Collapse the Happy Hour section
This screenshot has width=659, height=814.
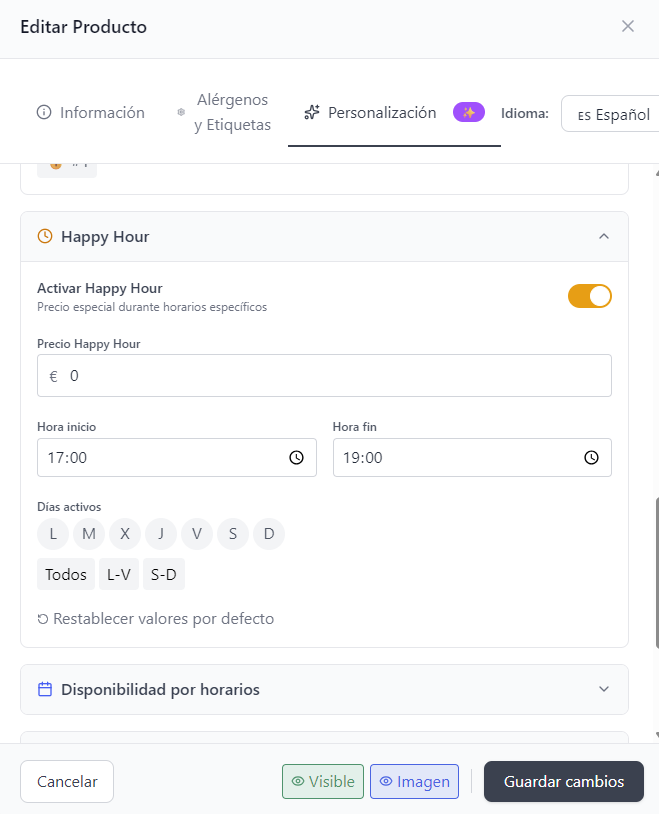[604, 236]
